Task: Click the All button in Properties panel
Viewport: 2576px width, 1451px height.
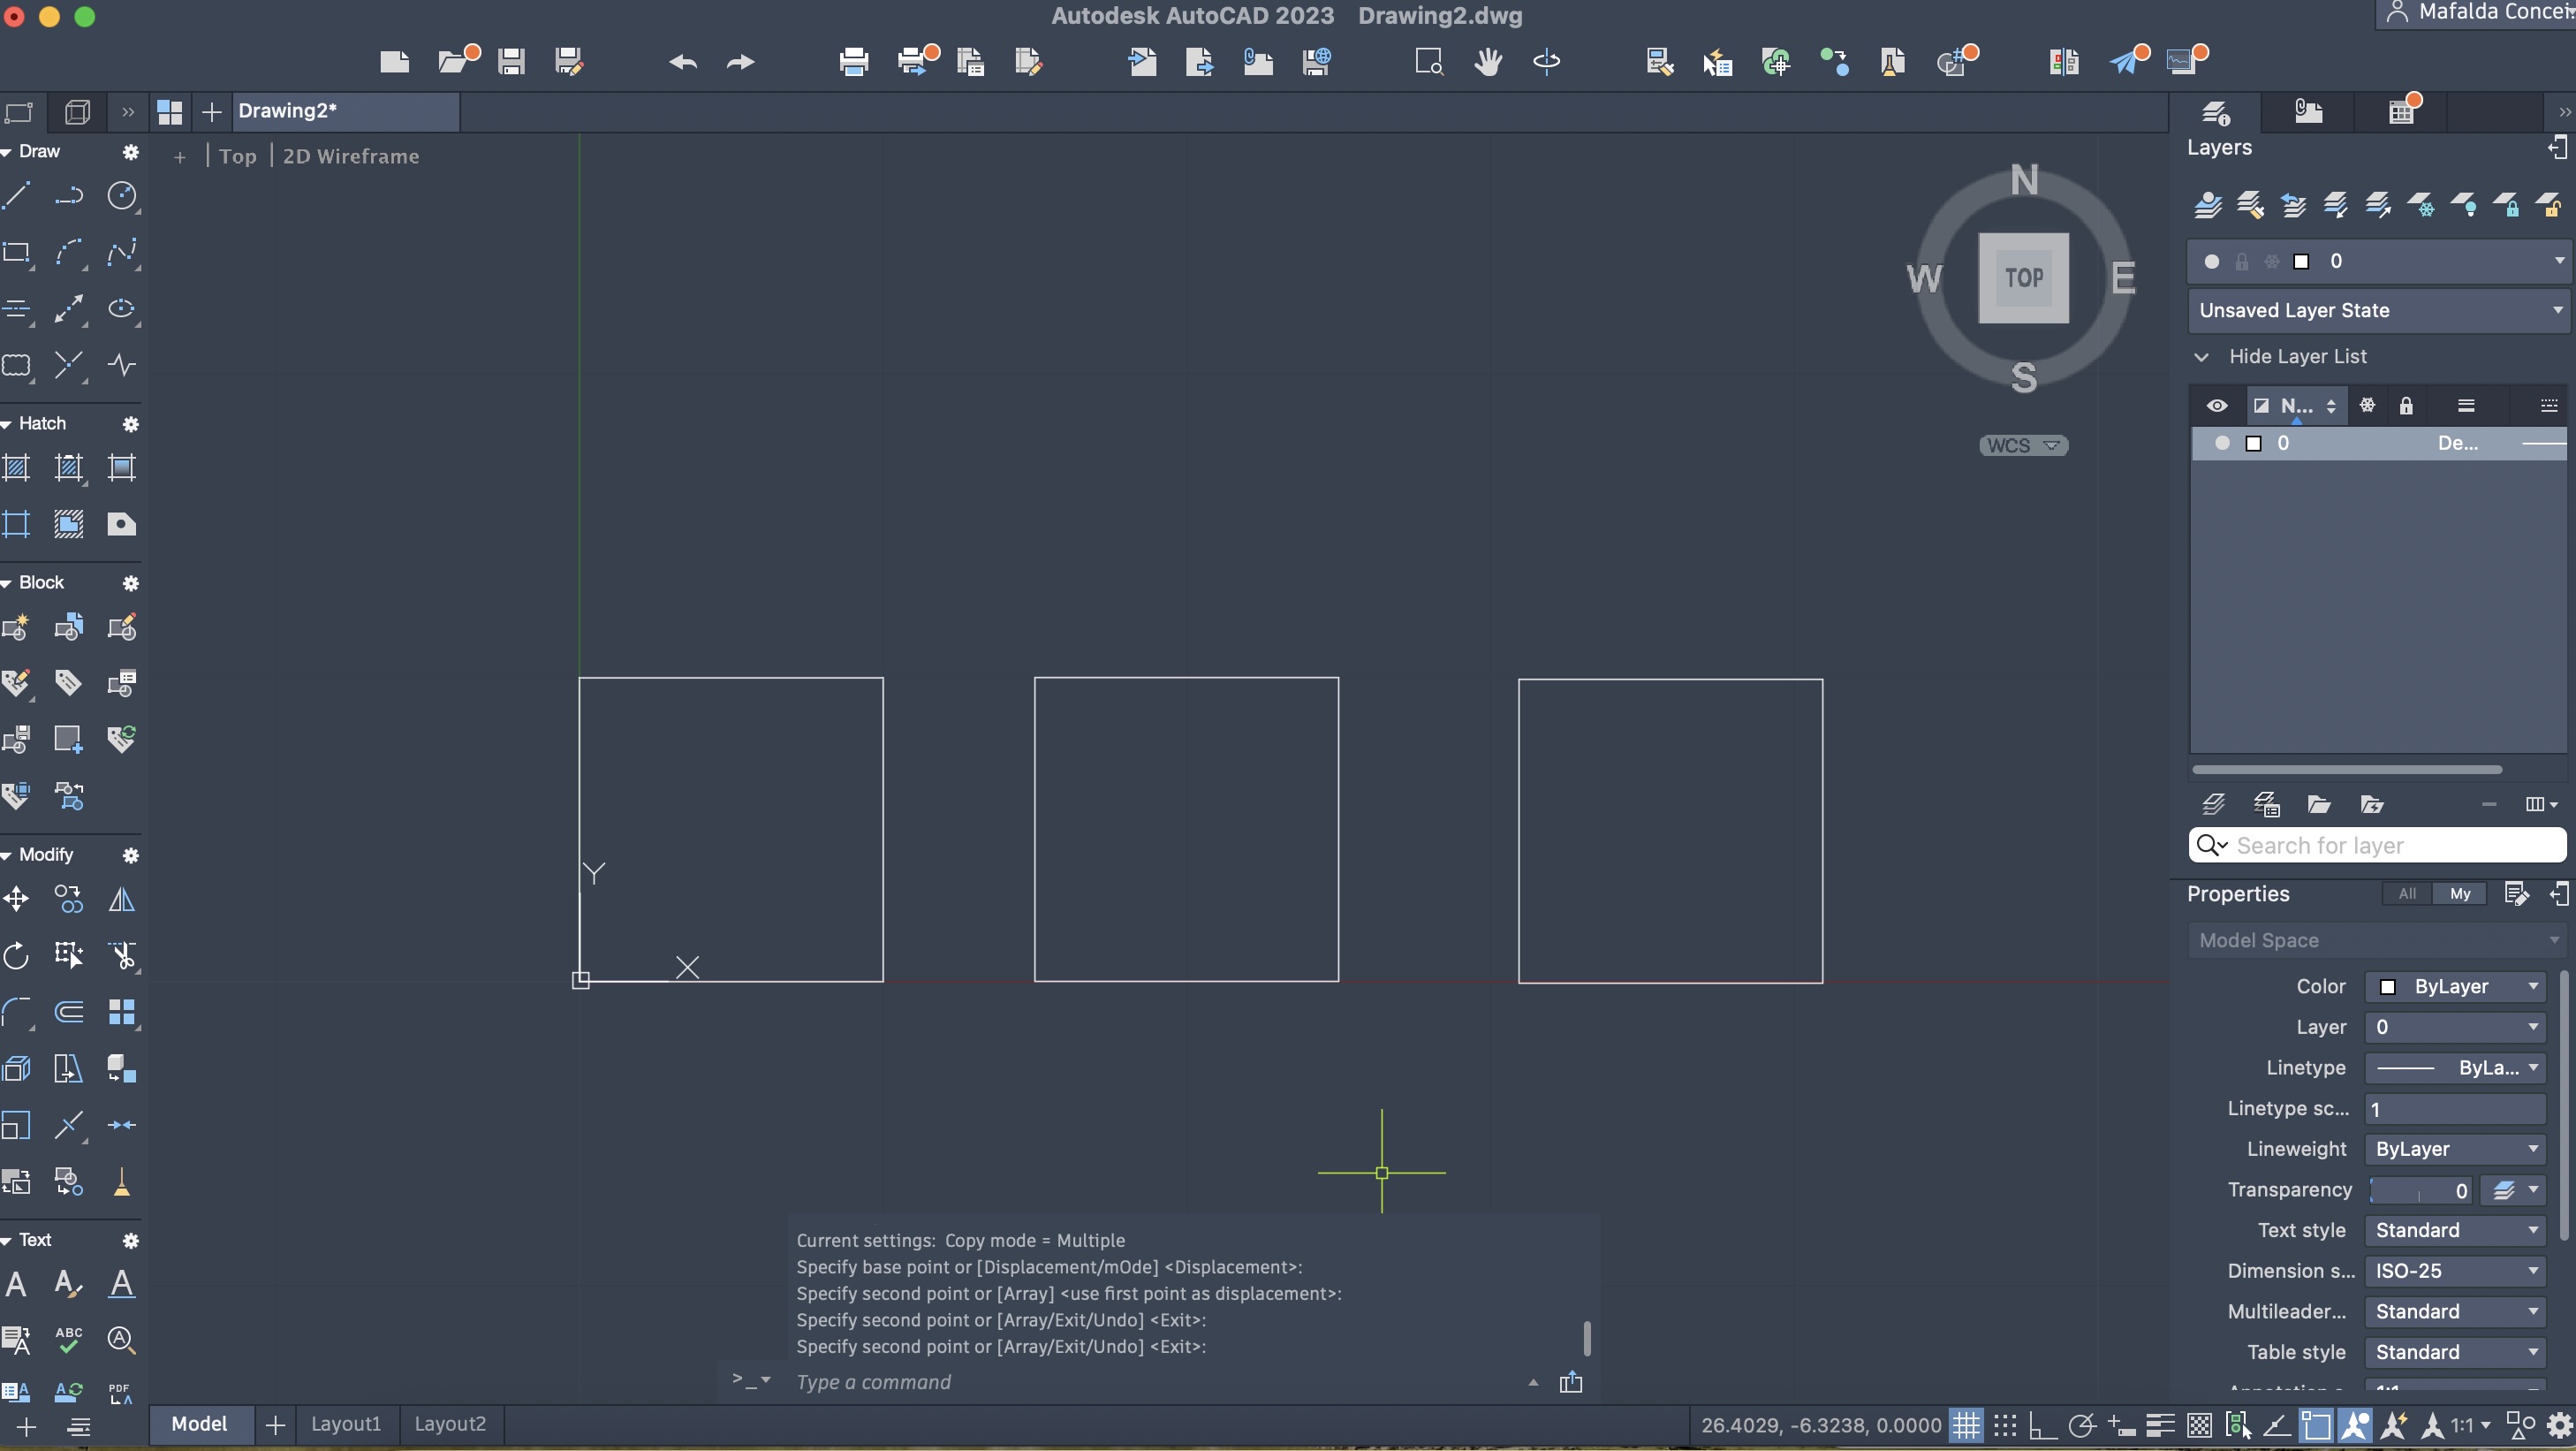Action: (2407, 893)
